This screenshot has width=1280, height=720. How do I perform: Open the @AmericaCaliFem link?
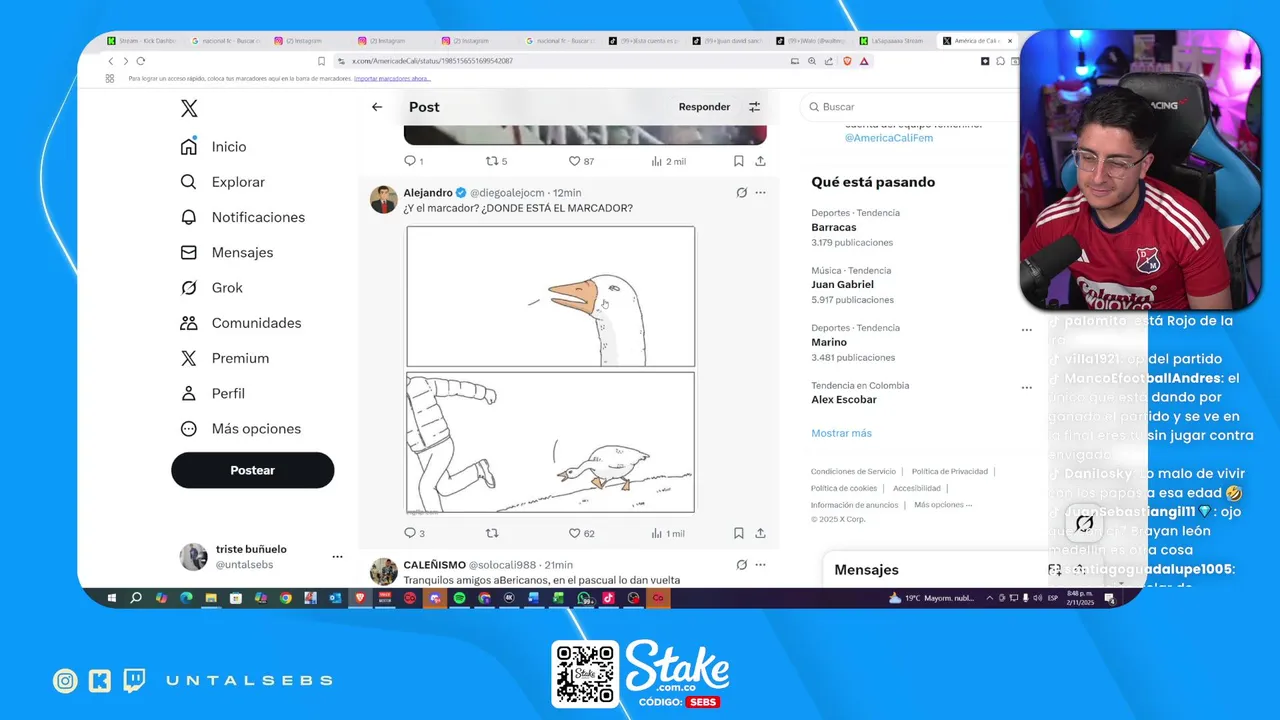(x=889, y=138)
